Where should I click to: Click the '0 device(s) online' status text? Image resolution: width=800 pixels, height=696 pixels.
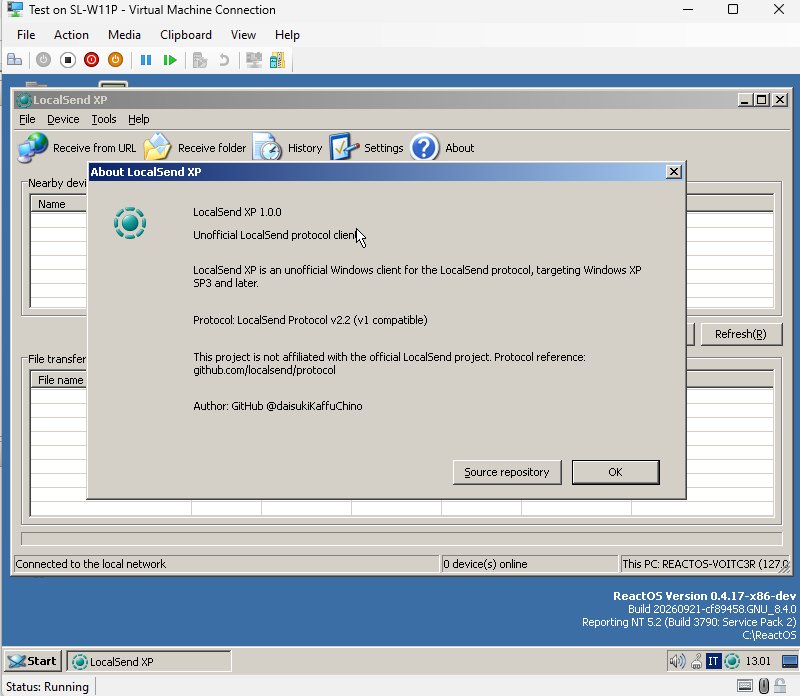click(485, 564)
